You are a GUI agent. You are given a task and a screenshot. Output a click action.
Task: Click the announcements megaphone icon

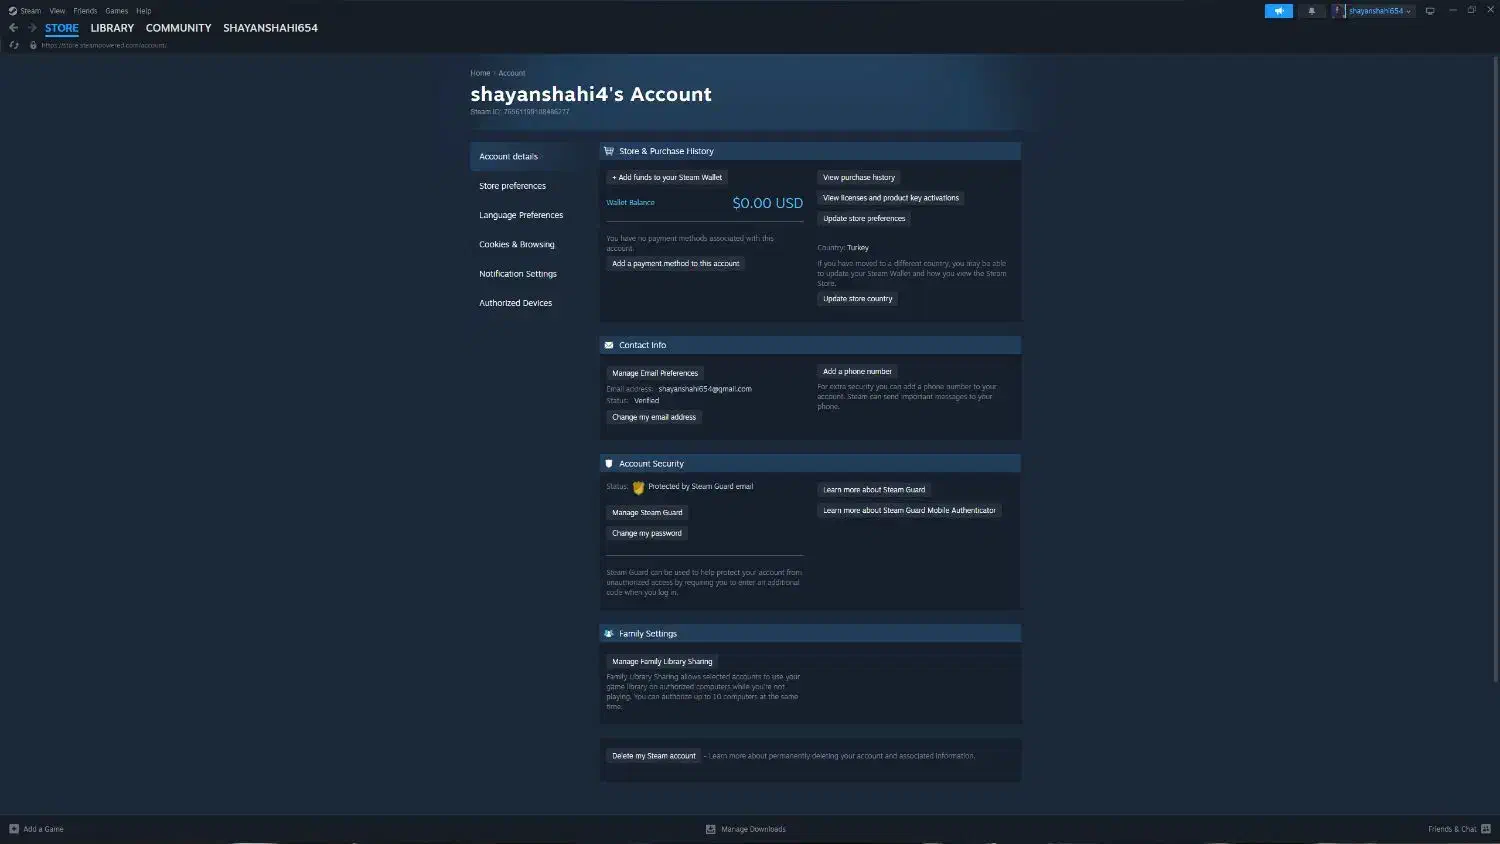tap(1278, 11)
